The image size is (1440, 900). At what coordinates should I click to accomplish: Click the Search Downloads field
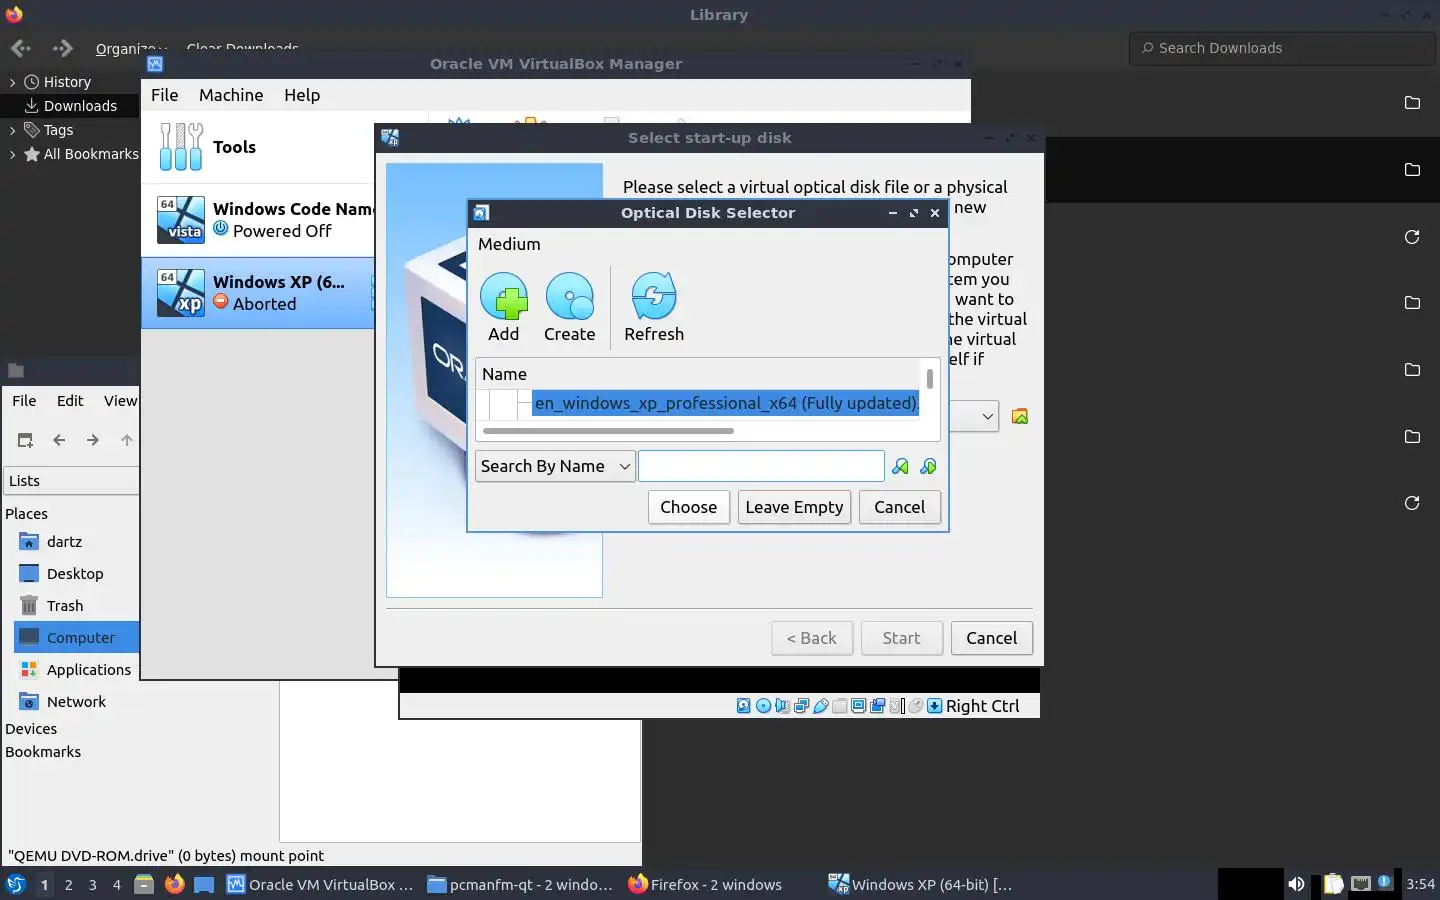[1284, 48]
